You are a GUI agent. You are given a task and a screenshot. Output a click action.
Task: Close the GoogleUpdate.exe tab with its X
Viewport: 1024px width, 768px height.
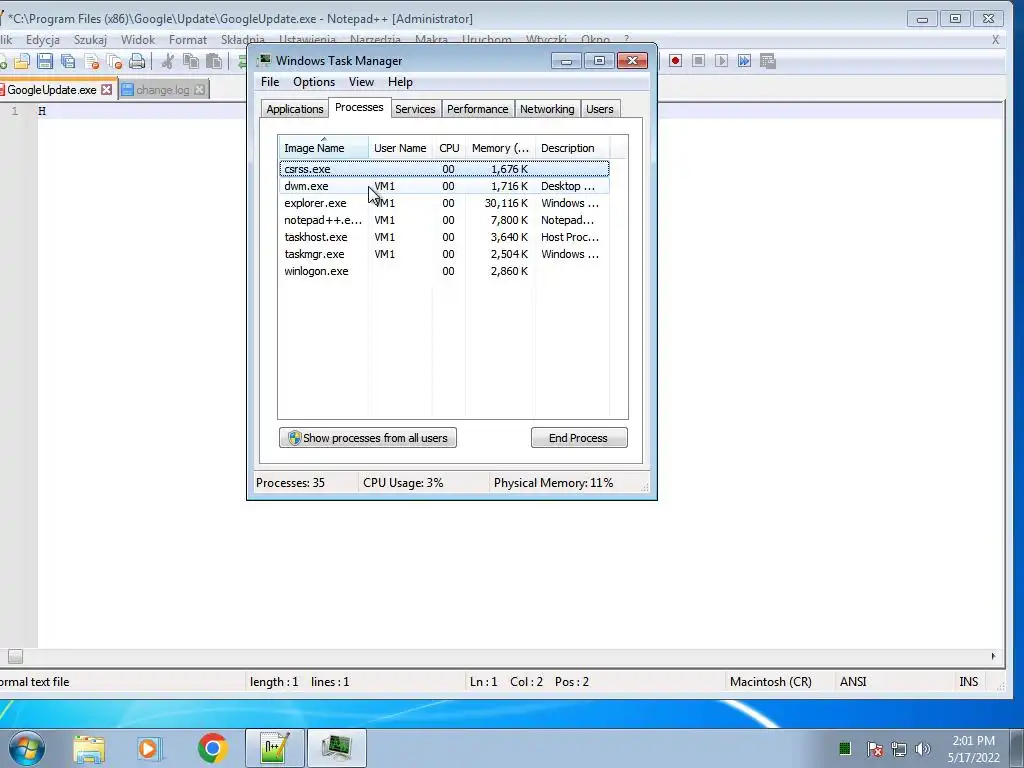(106, 89)
